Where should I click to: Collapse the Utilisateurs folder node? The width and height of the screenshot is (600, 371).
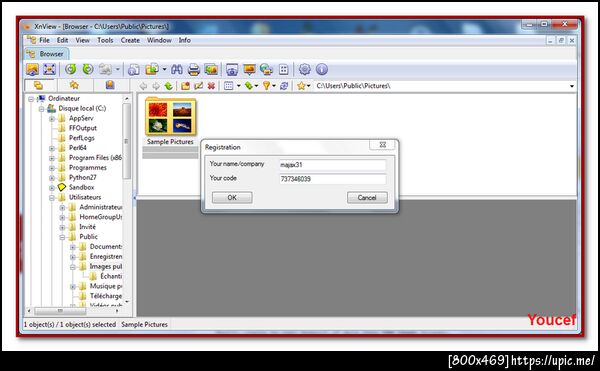[52, 198]
